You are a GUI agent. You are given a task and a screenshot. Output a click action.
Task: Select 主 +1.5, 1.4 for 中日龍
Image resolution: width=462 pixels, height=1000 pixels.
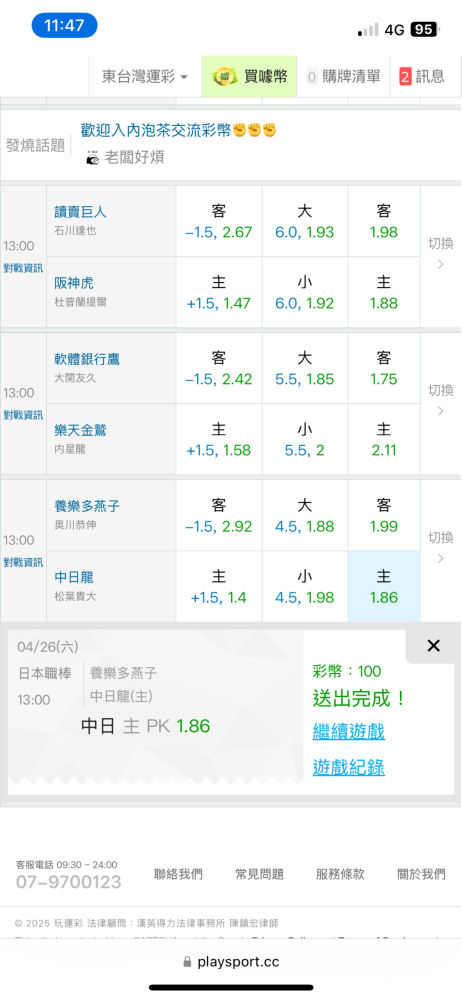219,587
